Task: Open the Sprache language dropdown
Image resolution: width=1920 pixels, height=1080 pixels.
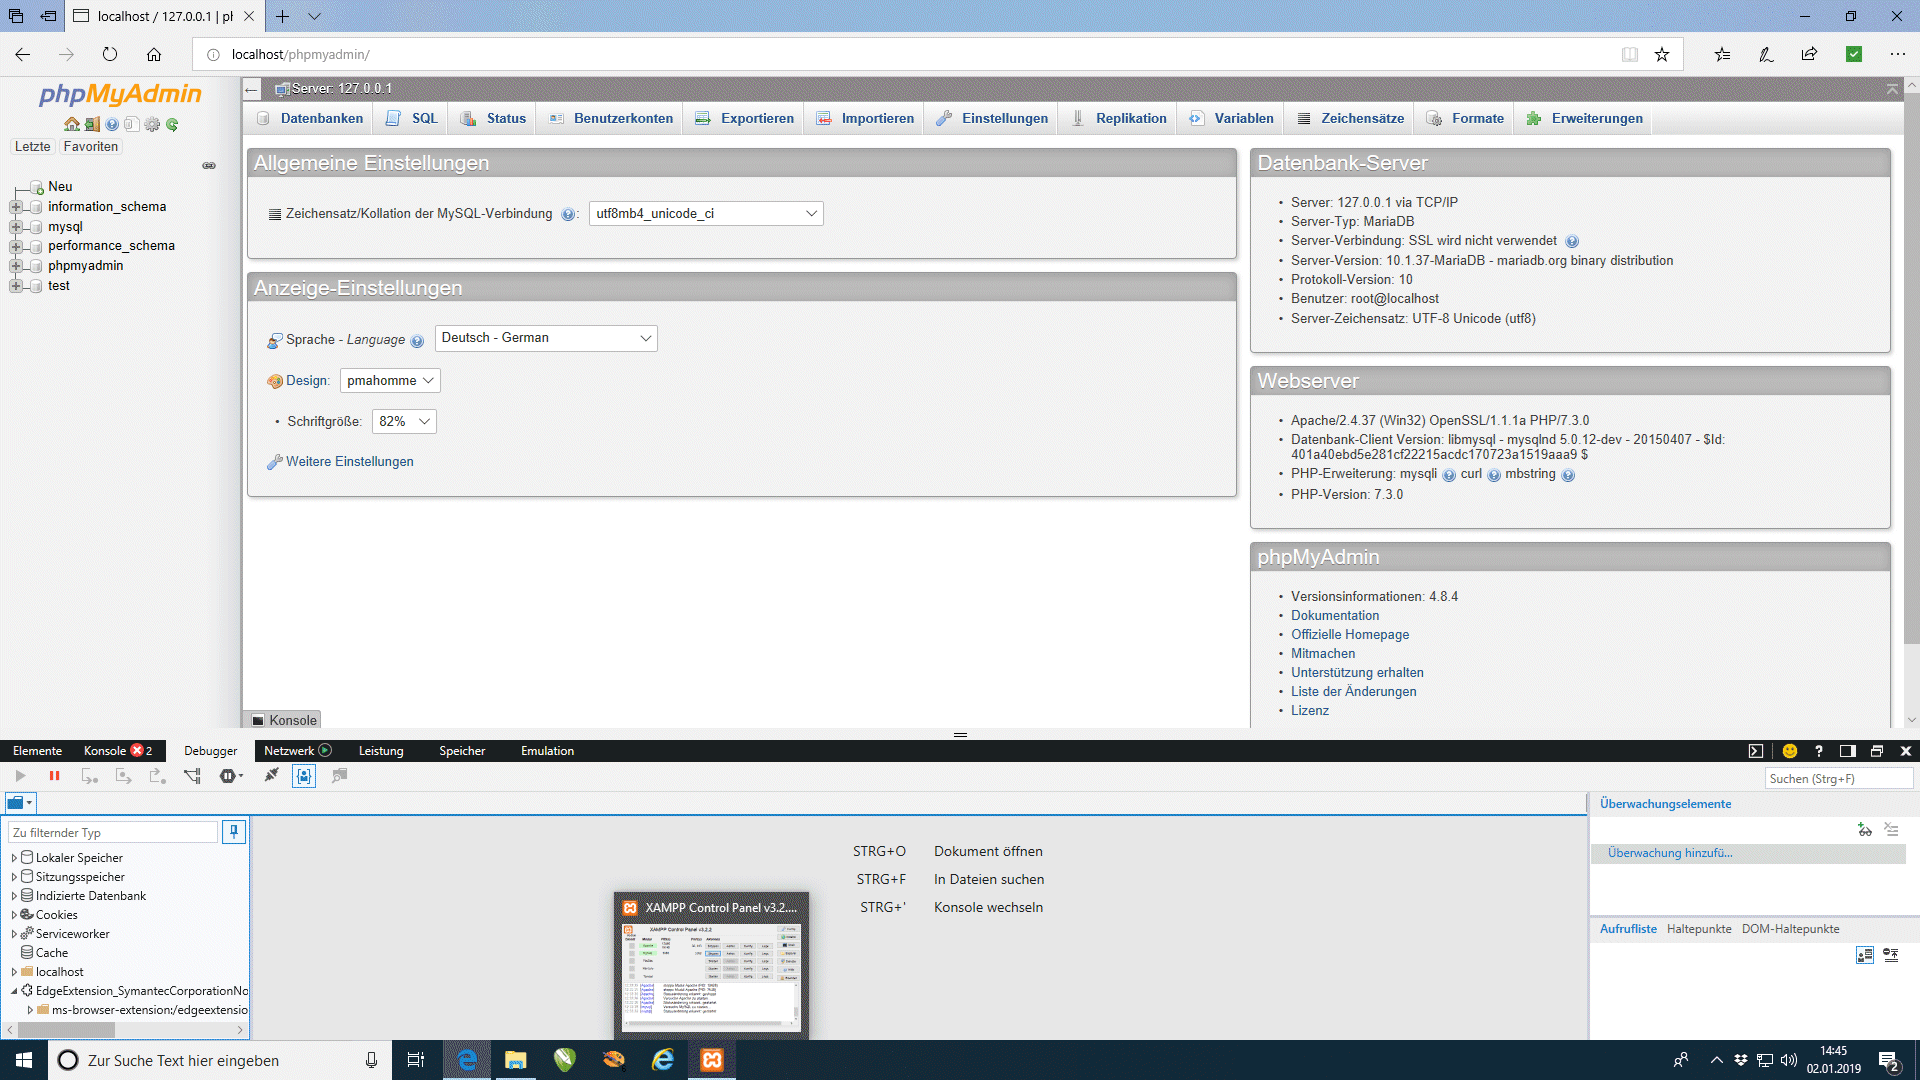Action: point(546,338)
